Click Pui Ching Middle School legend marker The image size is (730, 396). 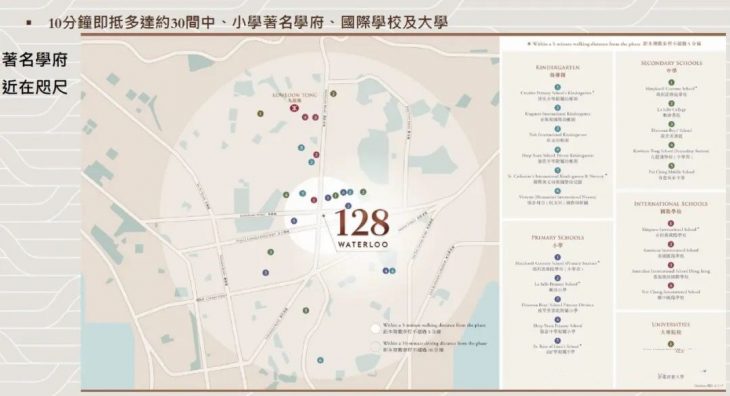671,166
